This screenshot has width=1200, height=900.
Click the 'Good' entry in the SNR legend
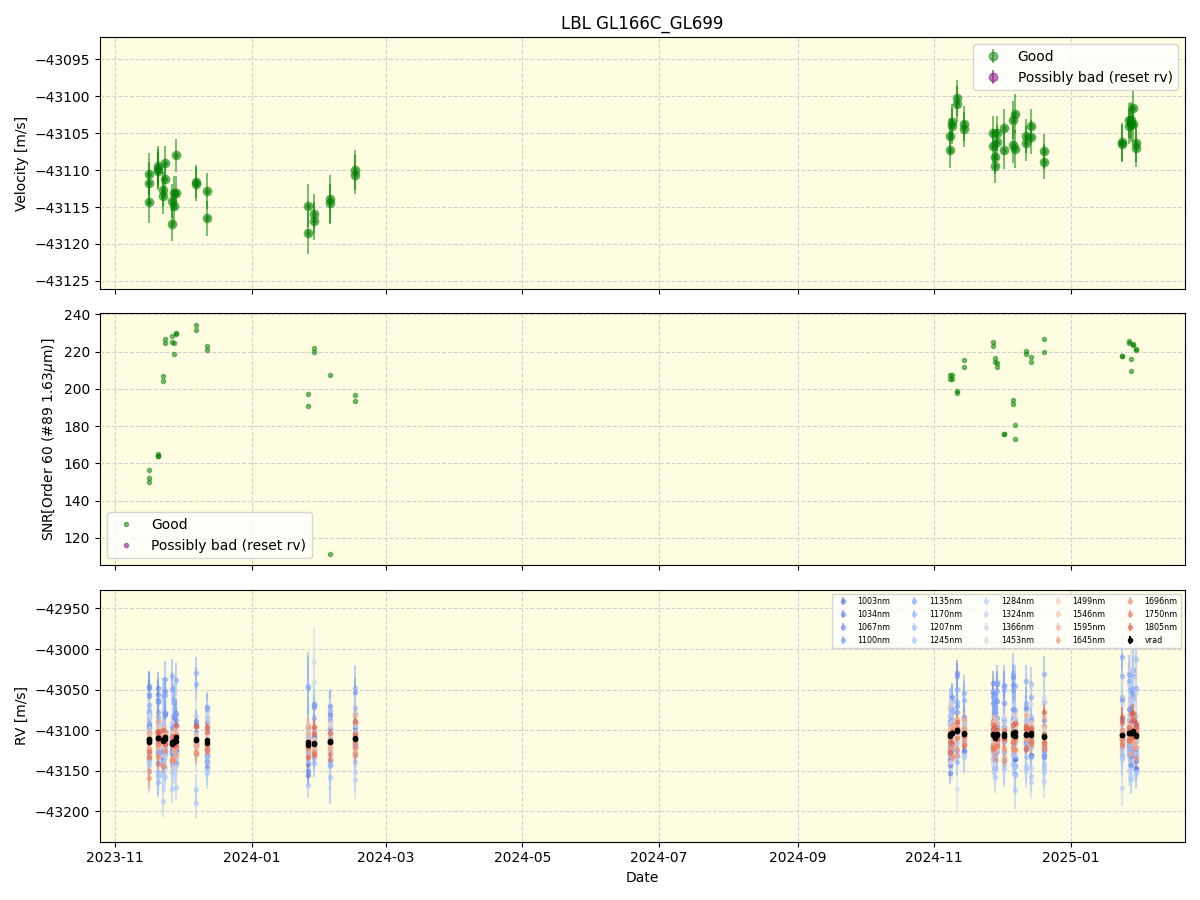click(x=169, y=524)
